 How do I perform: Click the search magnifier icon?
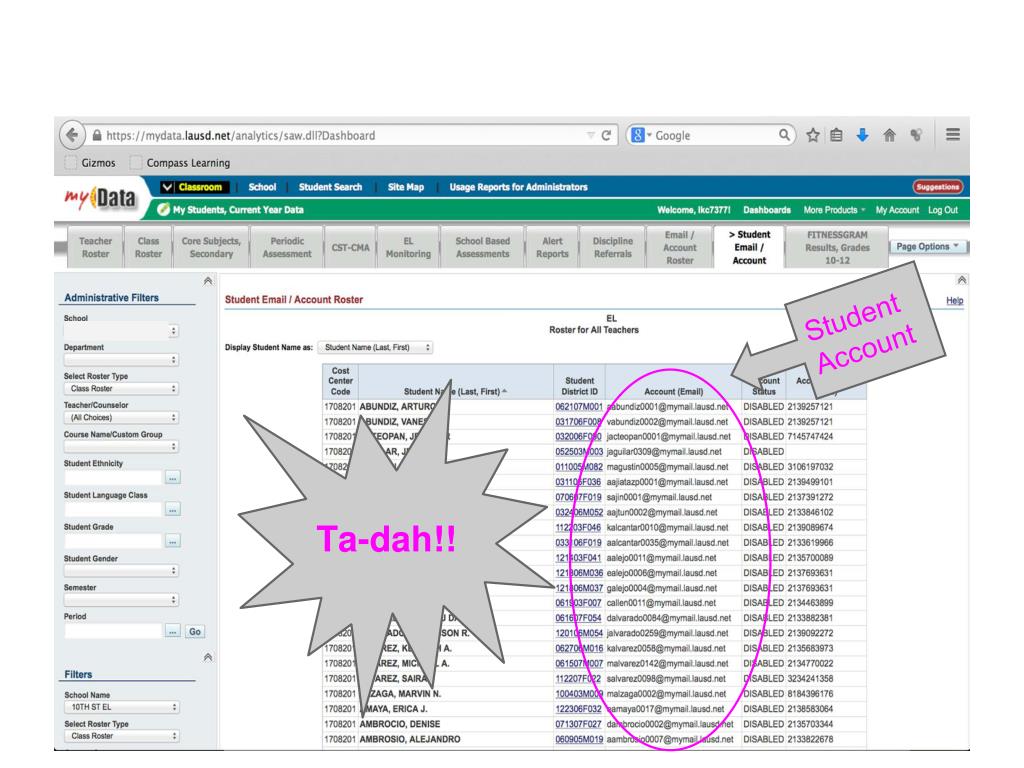784,135
